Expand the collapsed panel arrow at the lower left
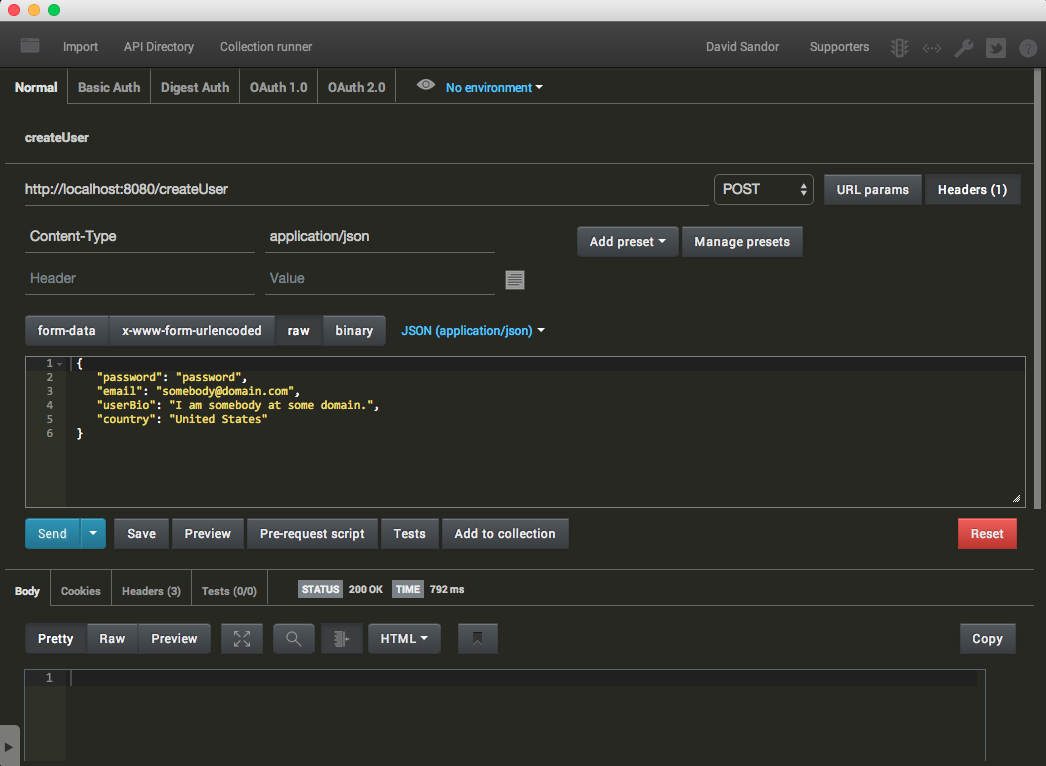The image size is (1046, 766). (9, 746)
